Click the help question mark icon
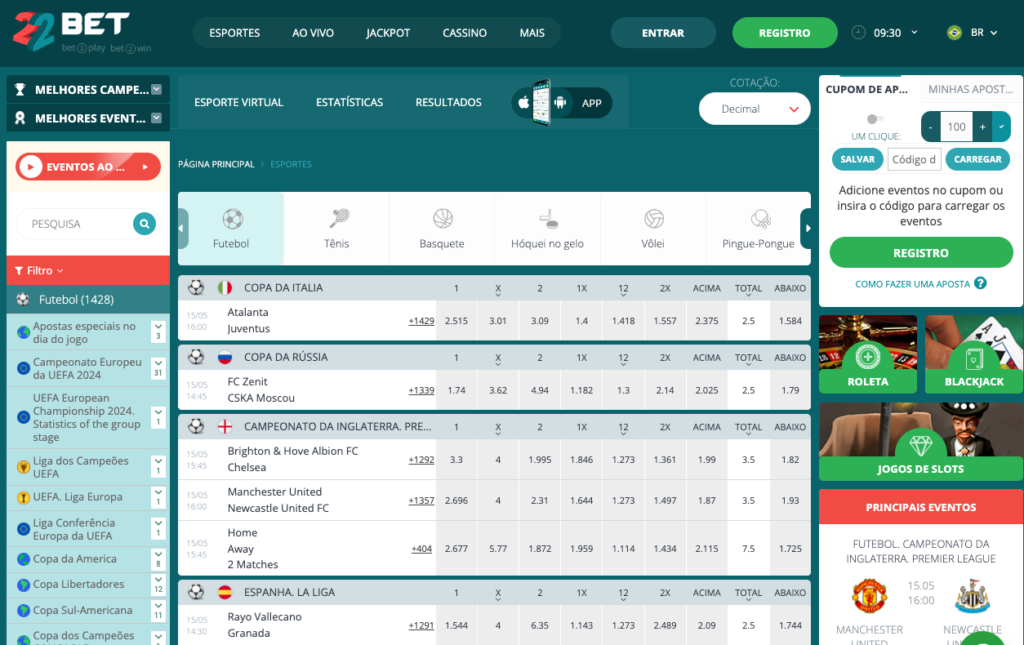Viewport: 1024px width, 645px height. [980, 283]
